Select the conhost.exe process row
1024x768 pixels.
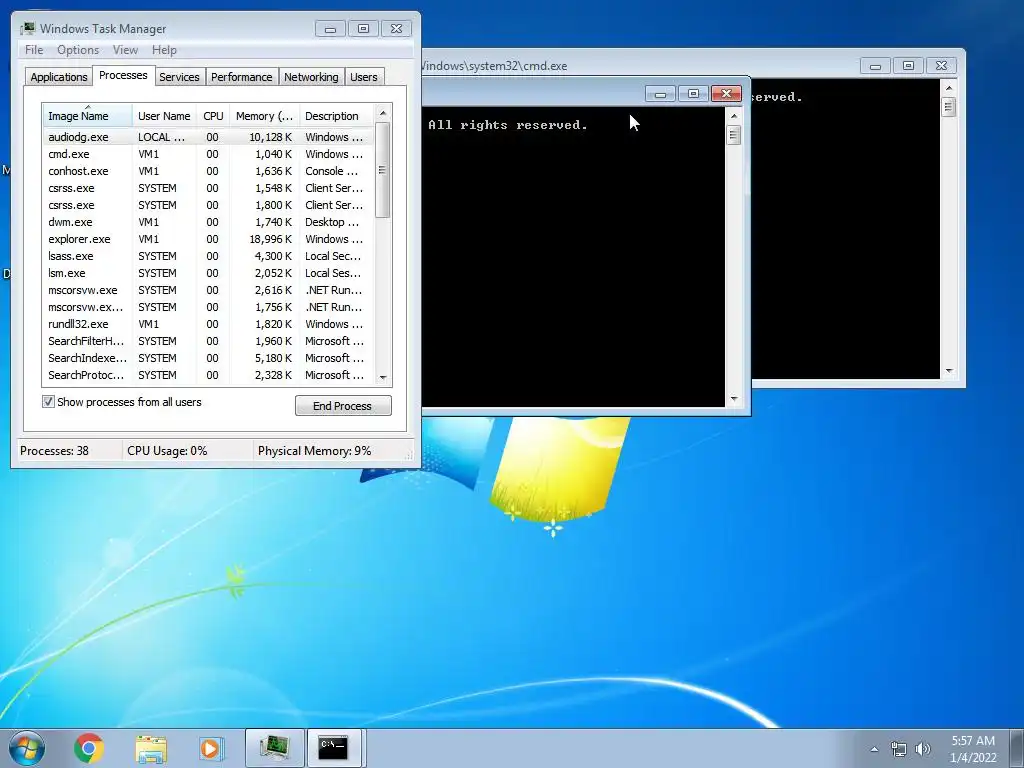[x=208, y=171]
